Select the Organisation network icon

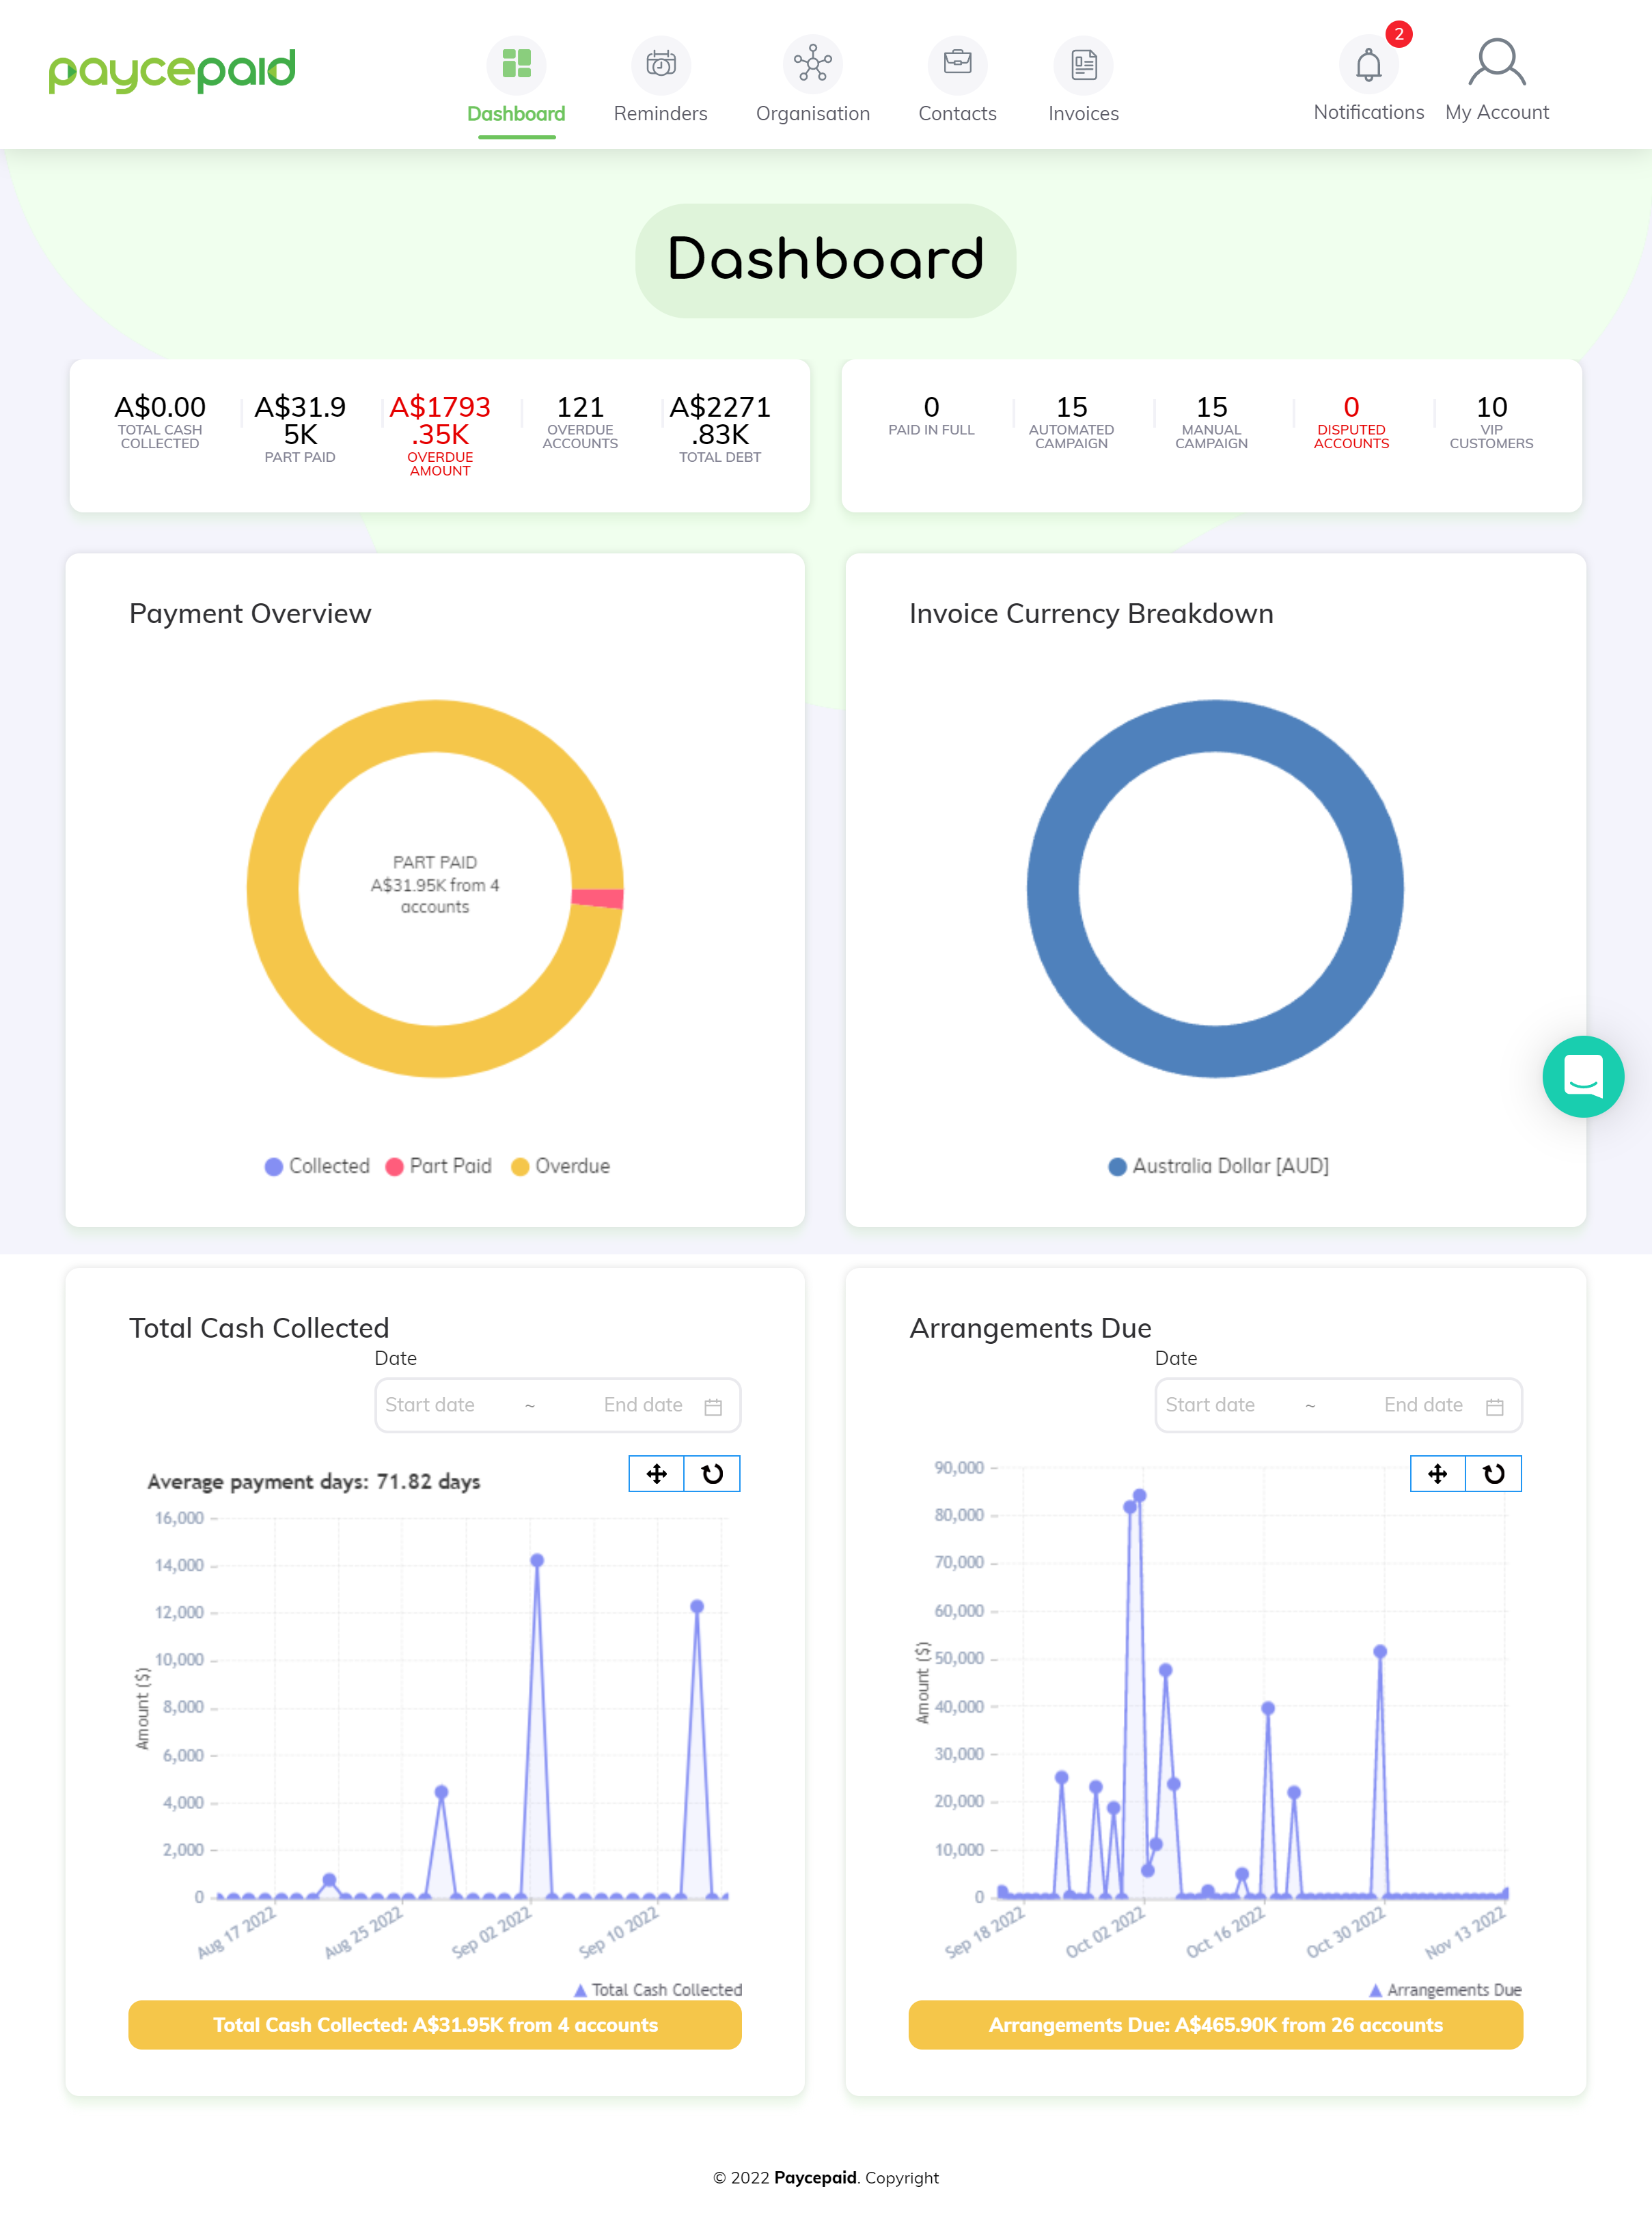pyautogui.click(x=813, y=64)
